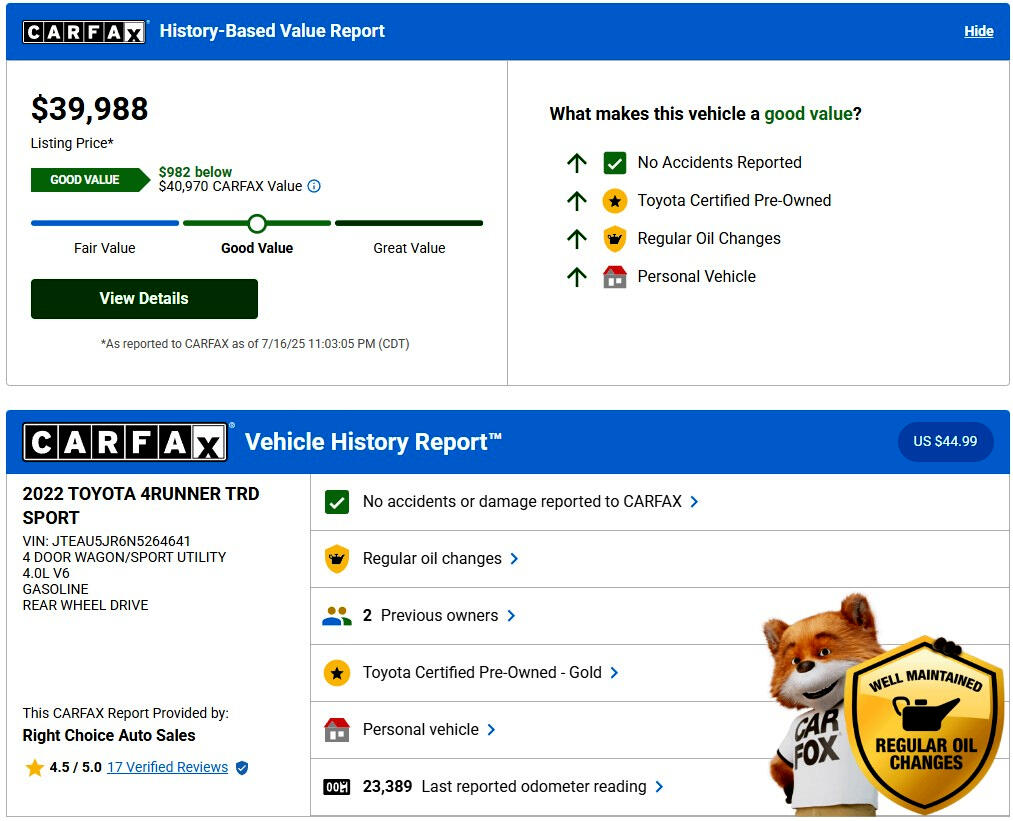Click the Good Value label under slider
1013x821 pixels.
click(x=257, y=248)
